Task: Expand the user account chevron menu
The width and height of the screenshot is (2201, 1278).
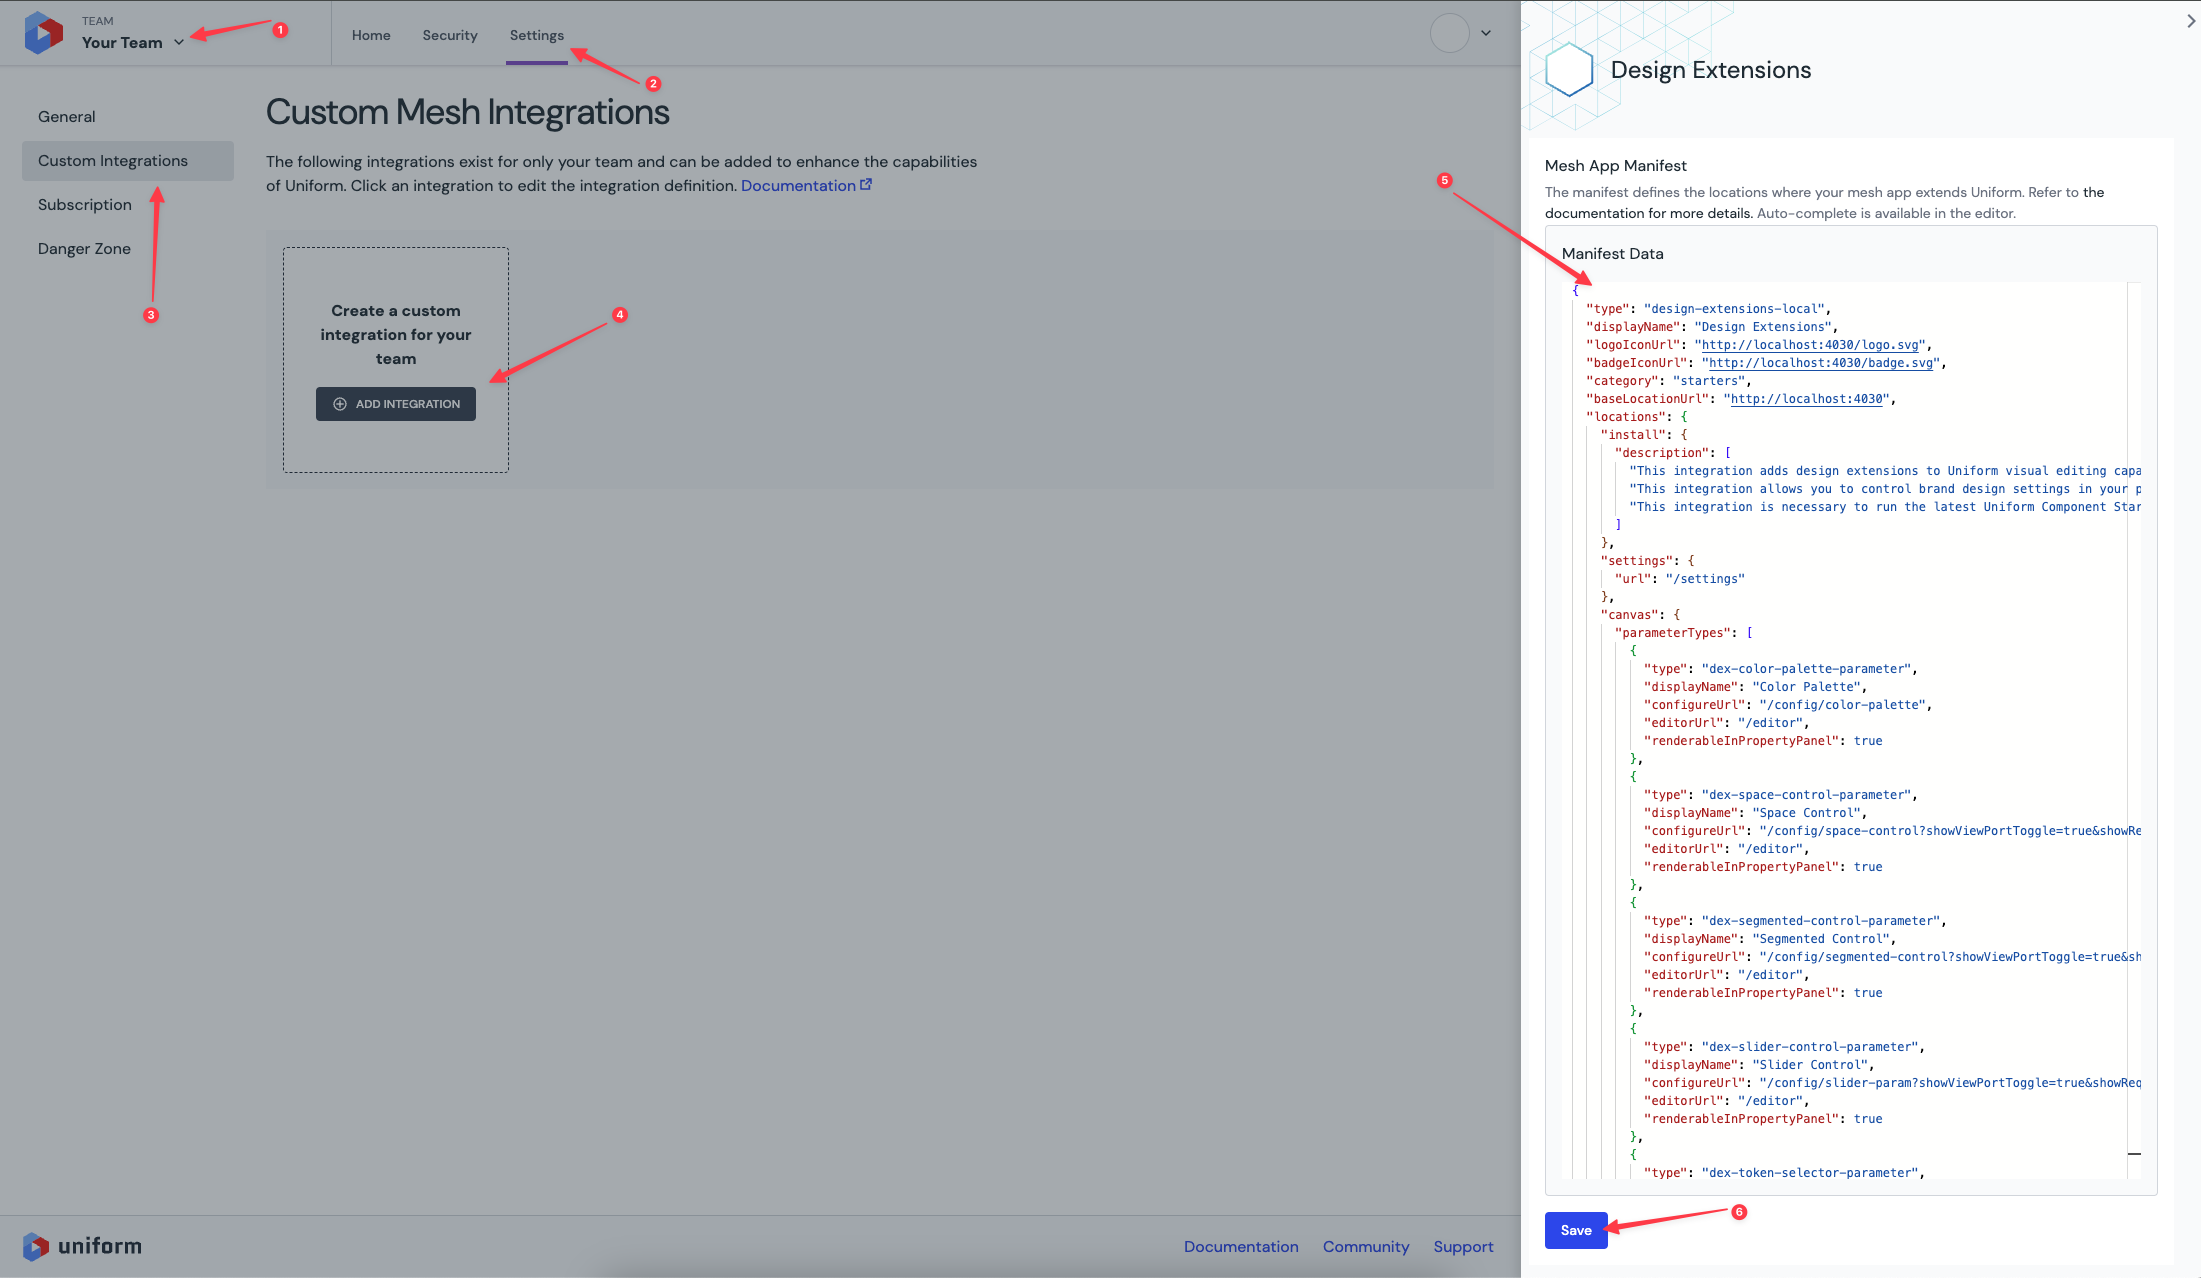Action: 1486,33
